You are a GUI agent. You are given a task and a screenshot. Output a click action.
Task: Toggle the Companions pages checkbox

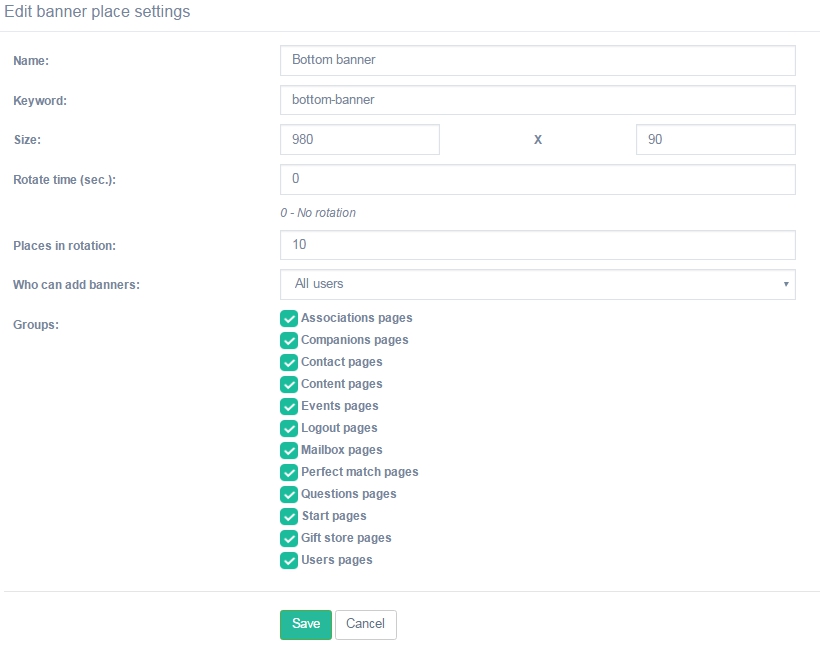pyautogui.click(x=289, y=340)
